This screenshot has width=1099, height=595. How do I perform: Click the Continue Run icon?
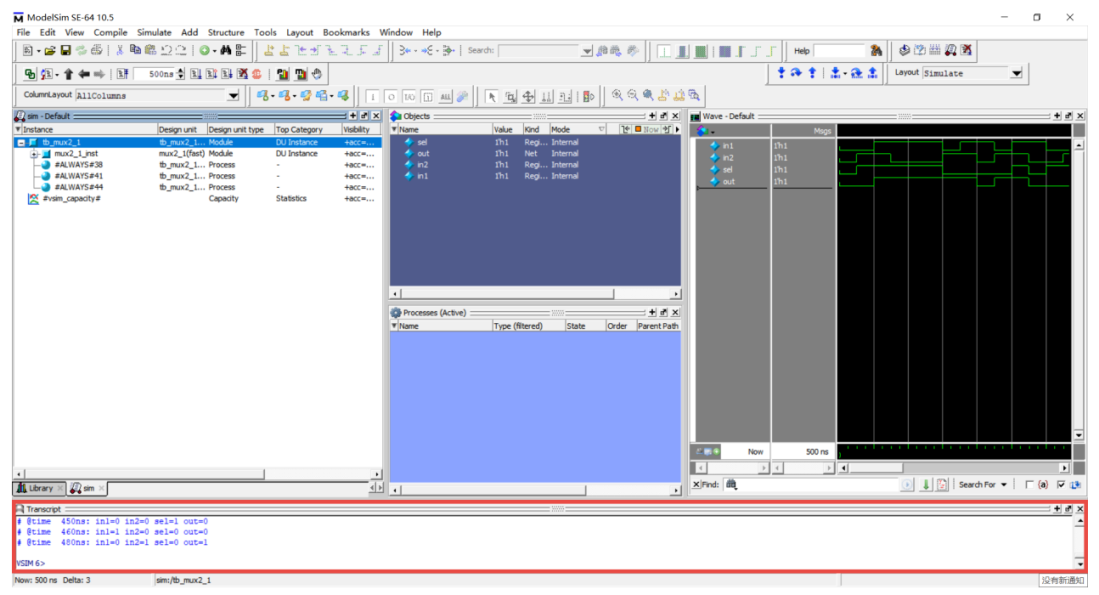pyautogui.click(x=212, y=74)
